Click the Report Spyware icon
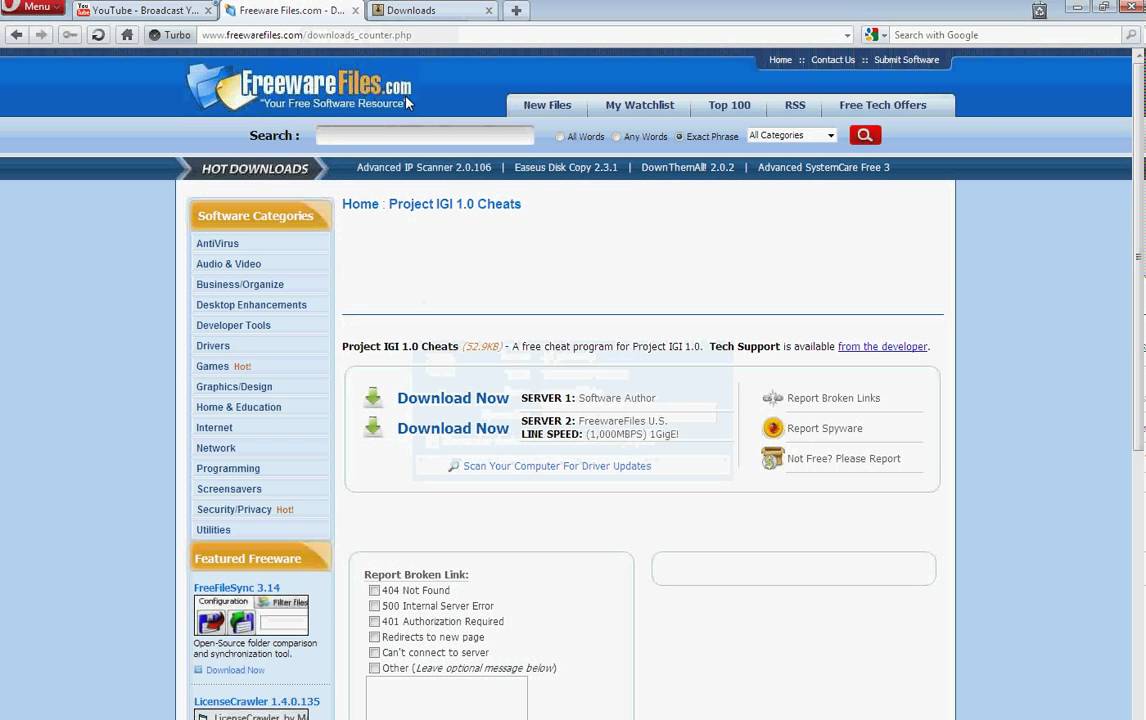The image size is (1146, 720). [x=773, y=428]
